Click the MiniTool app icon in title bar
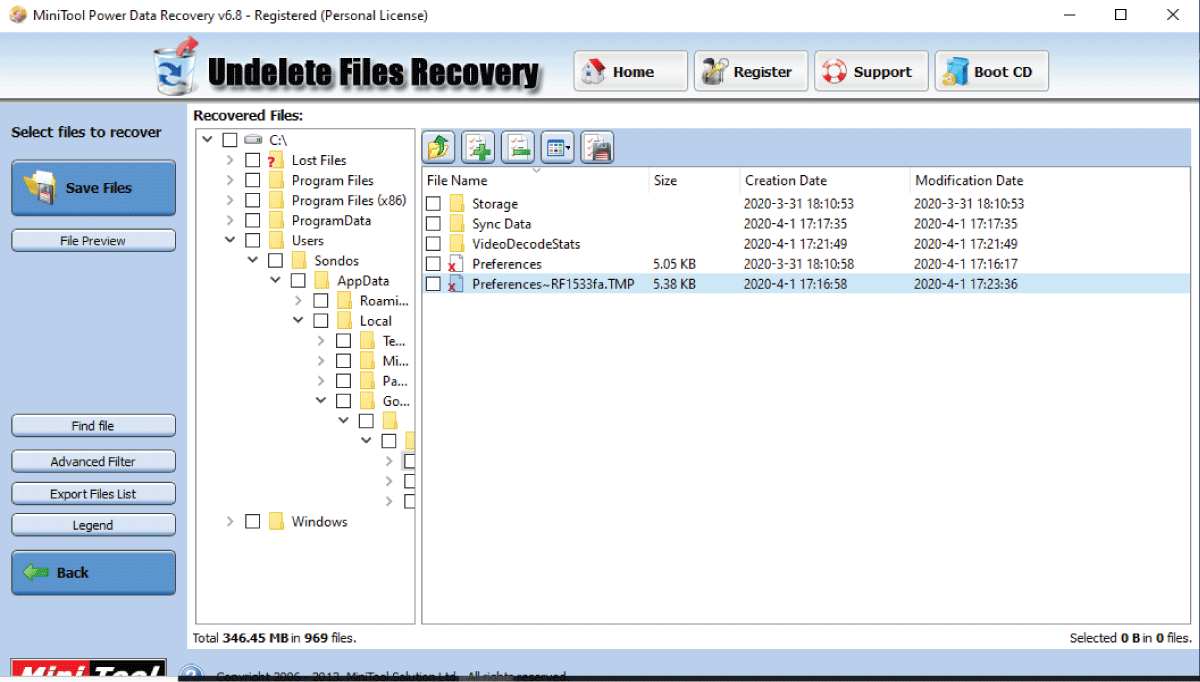The height and width of the screenshot is (682, 1200). tap(17, 15)
